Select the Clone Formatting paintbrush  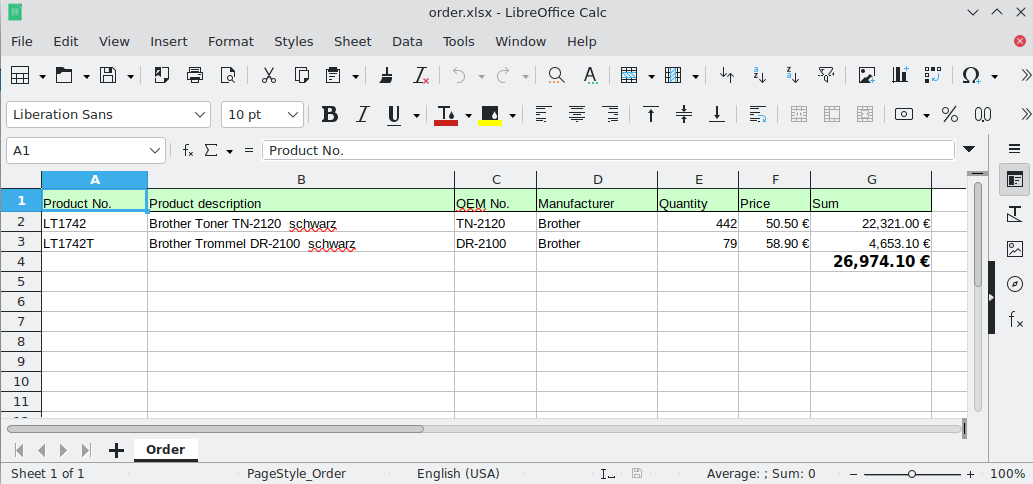point(387,75)
